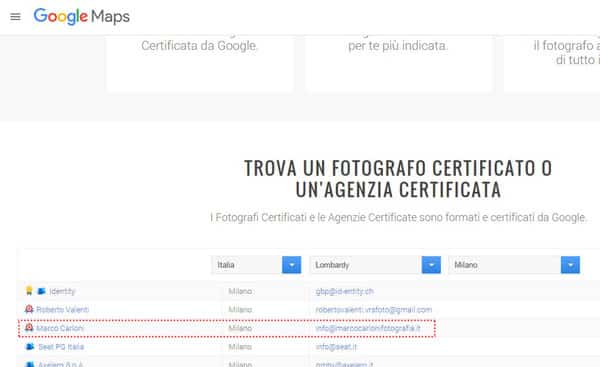The width and height of the screenshot is (600, 367).
Task: Expand the Lombardy region dropdown arrow
Action: click(x=431, y=265)
